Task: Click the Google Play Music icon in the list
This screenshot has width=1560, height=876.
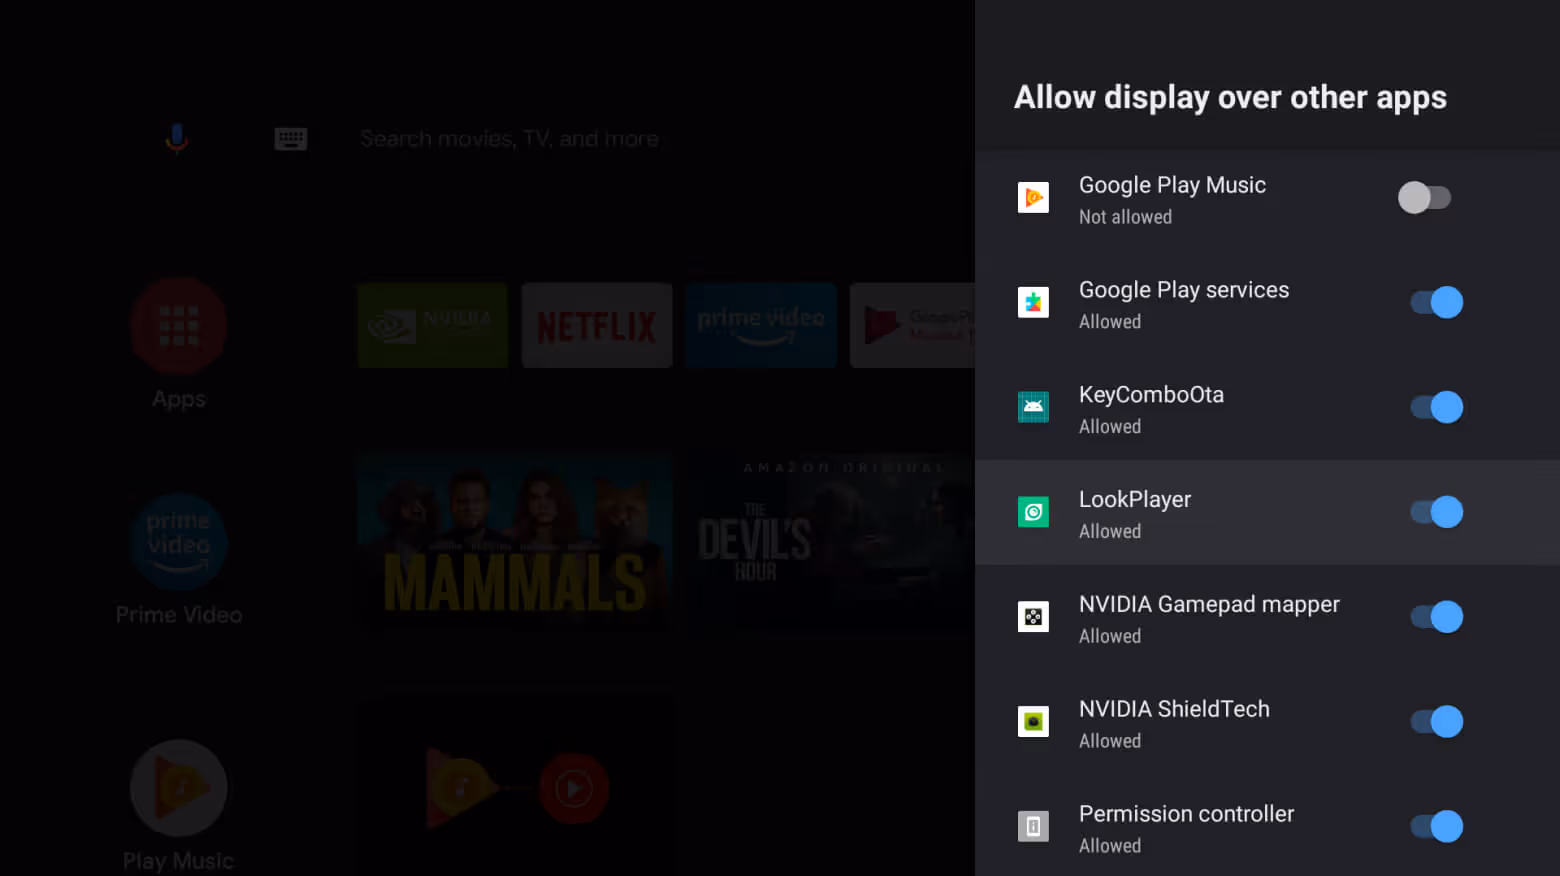Action: [1033, 197]
